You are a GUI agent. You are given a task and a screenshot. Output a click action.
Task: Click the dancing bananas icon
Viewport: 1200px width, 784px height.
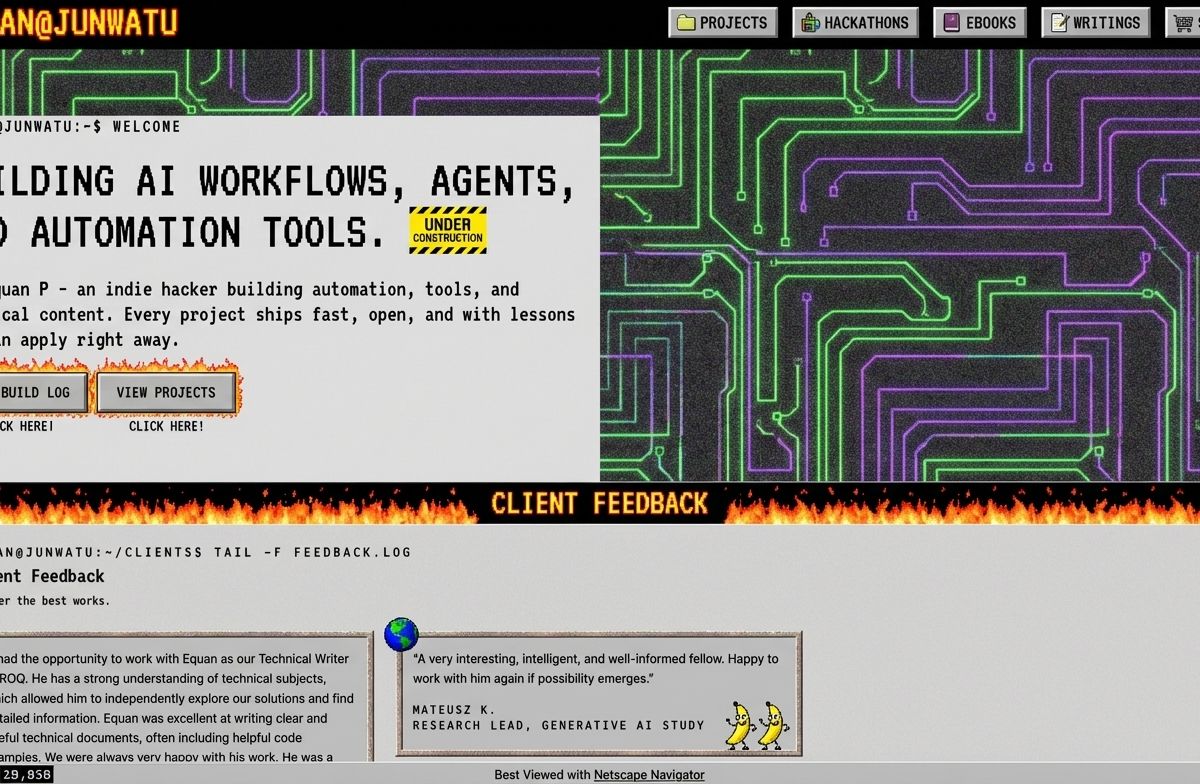click(x=755, y=724)
